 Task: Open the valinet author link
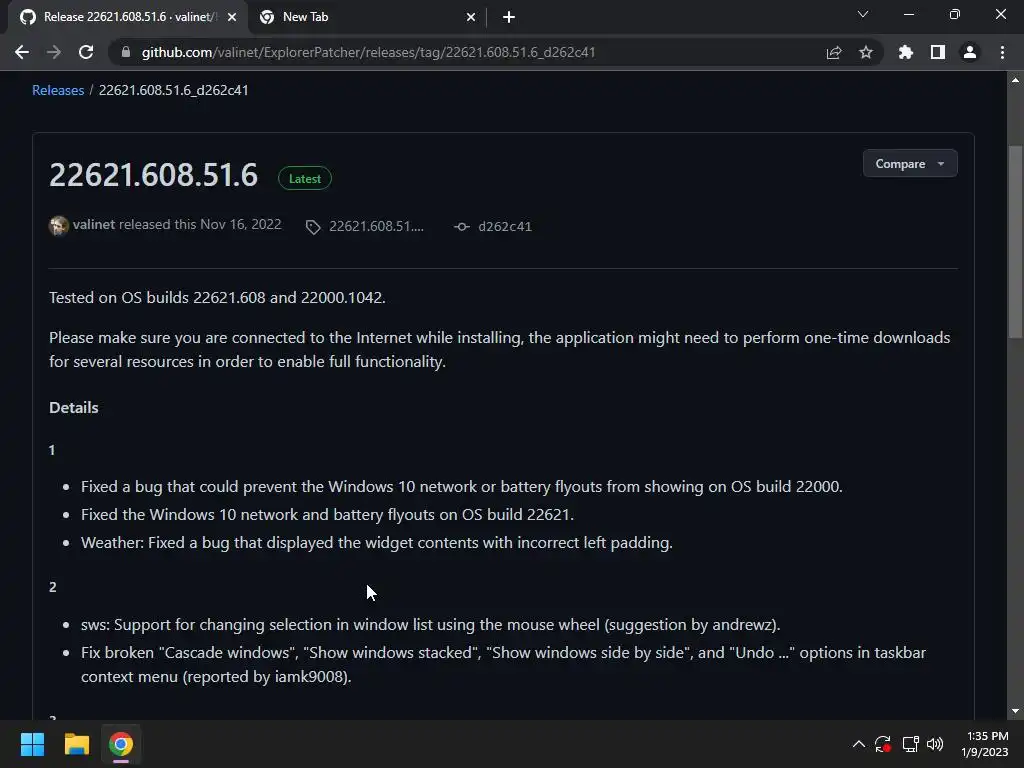94,224
